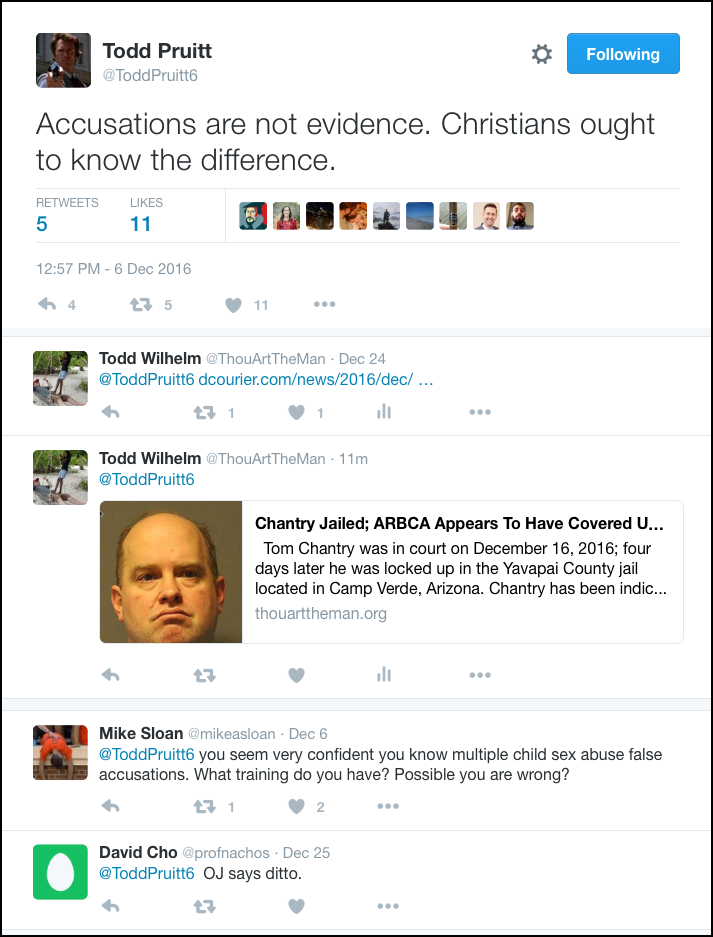Retweet Mike Sloan's reply
The width and height of the screenshot is (713, 937).
pos(204,807)
